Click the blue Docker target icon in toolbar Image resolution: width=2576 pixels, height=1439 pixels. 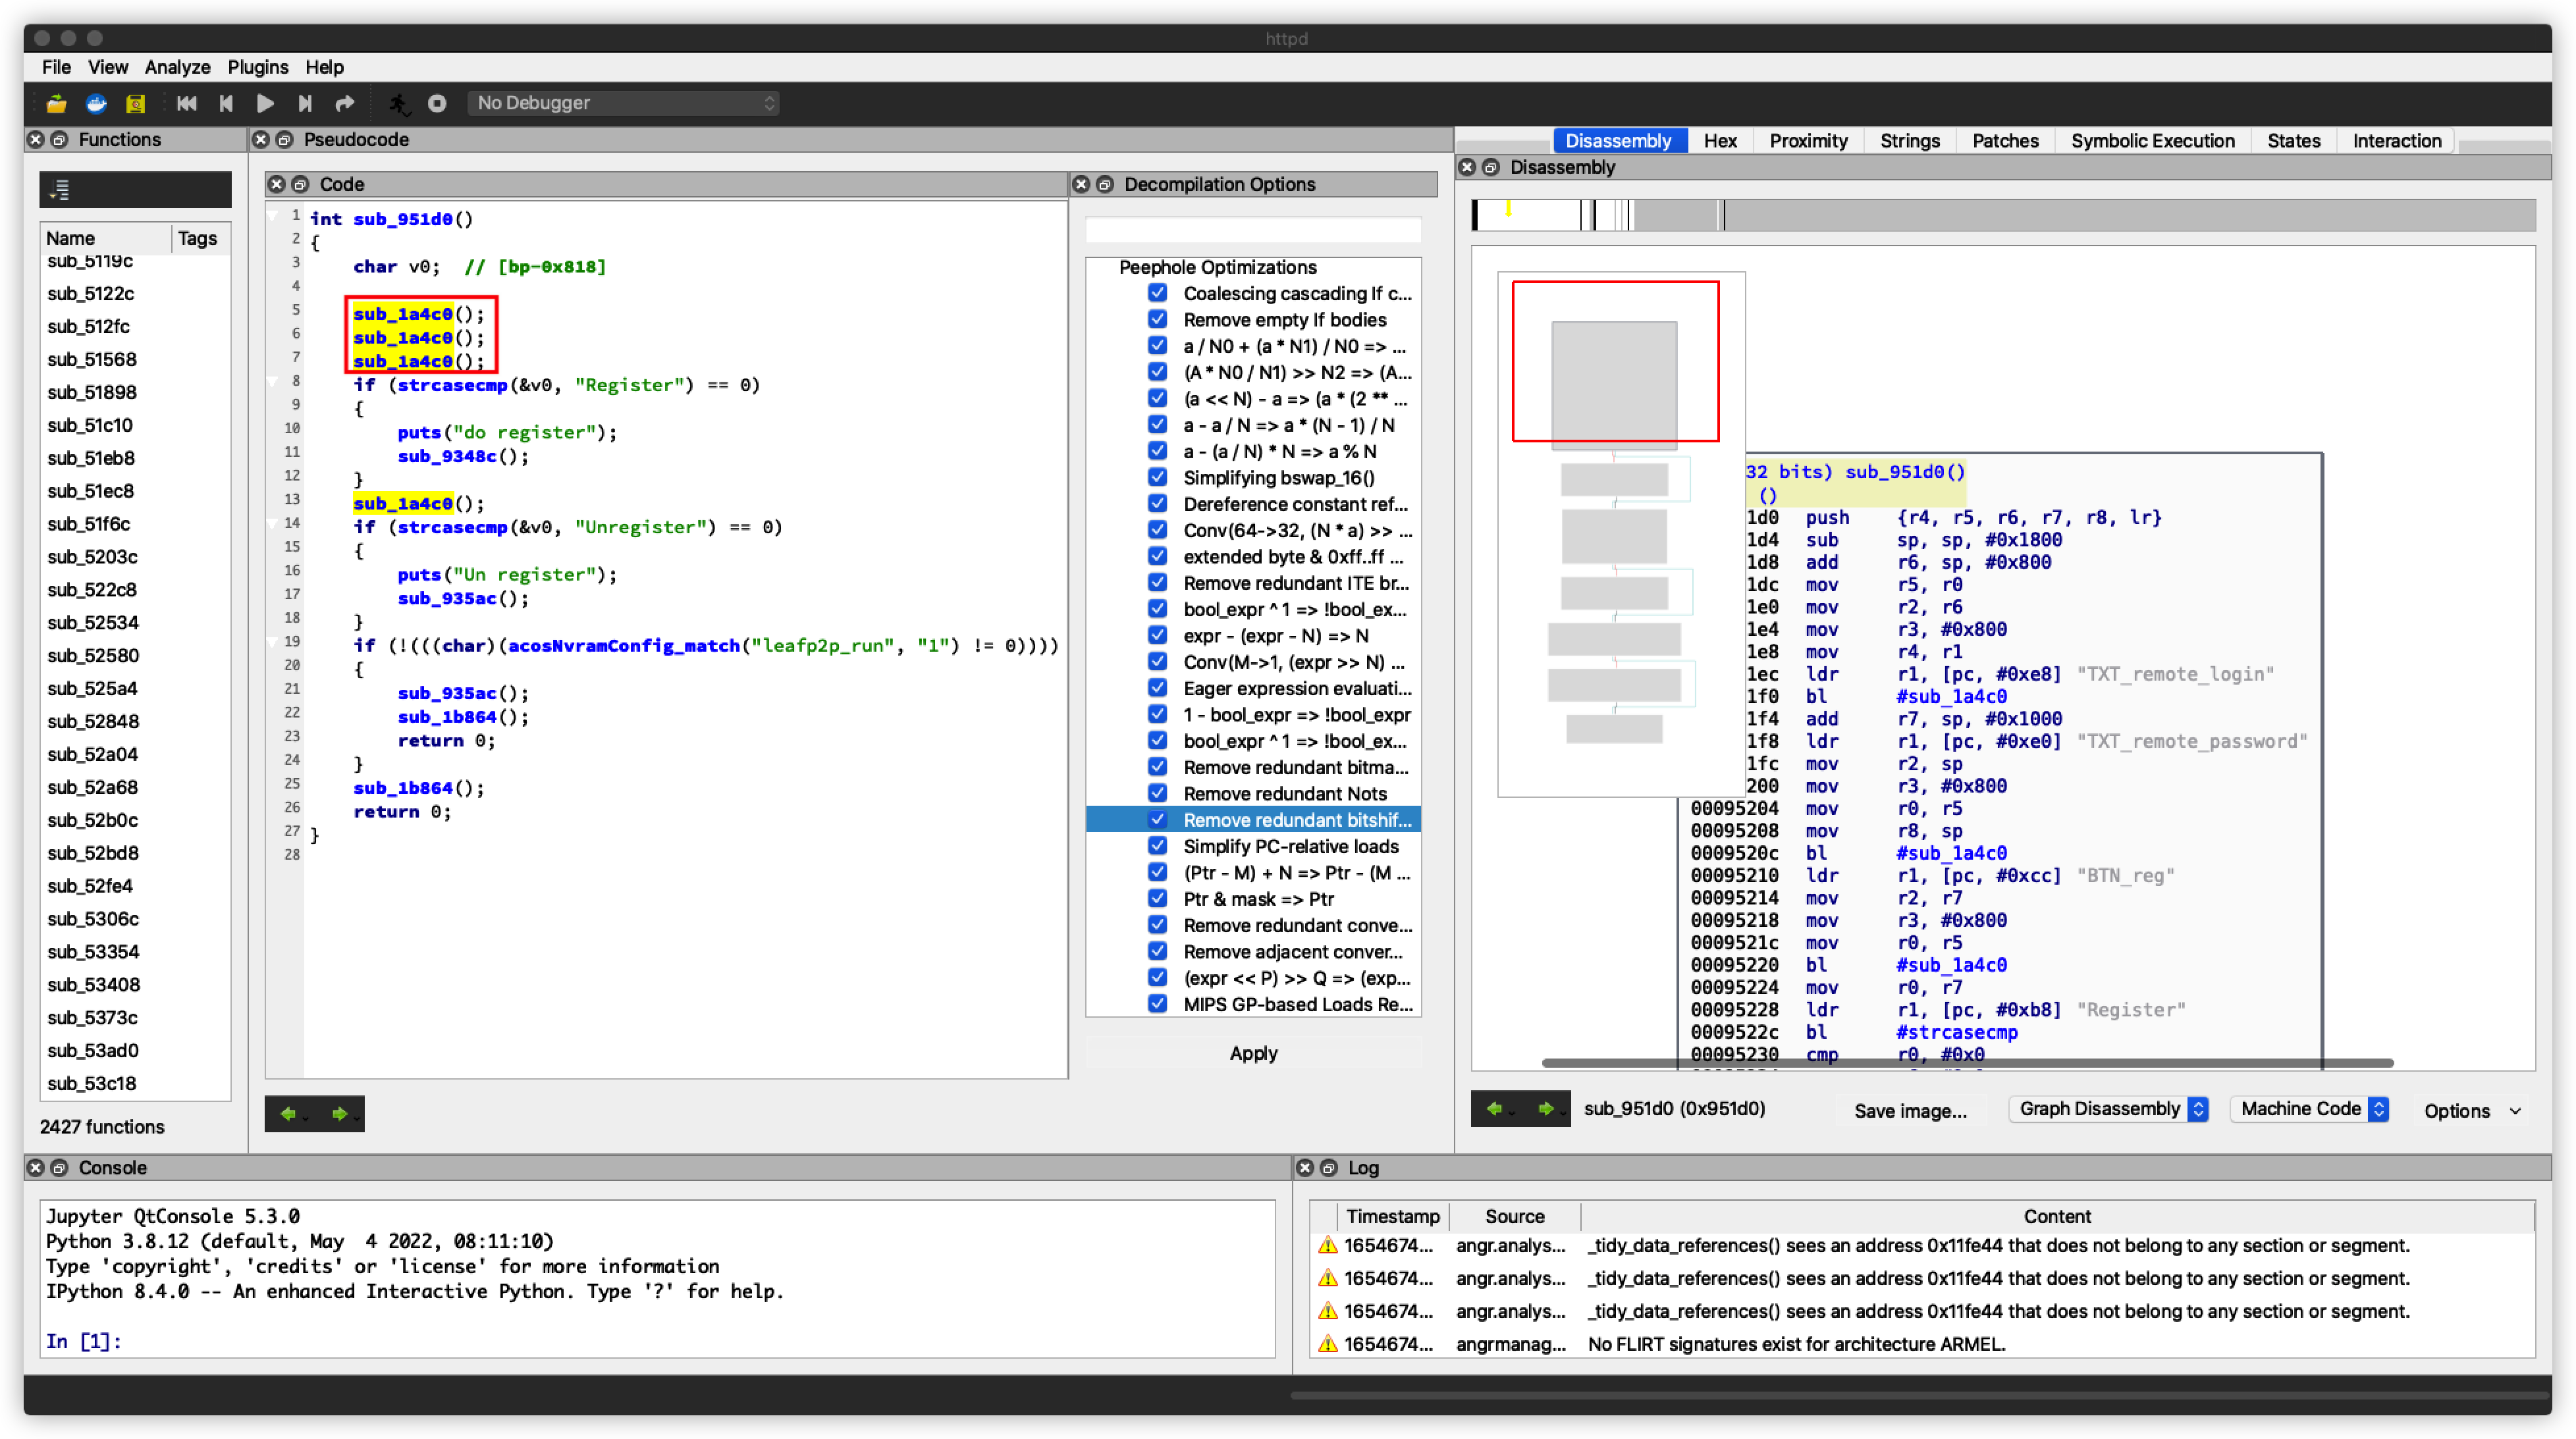tap(95, 103)
